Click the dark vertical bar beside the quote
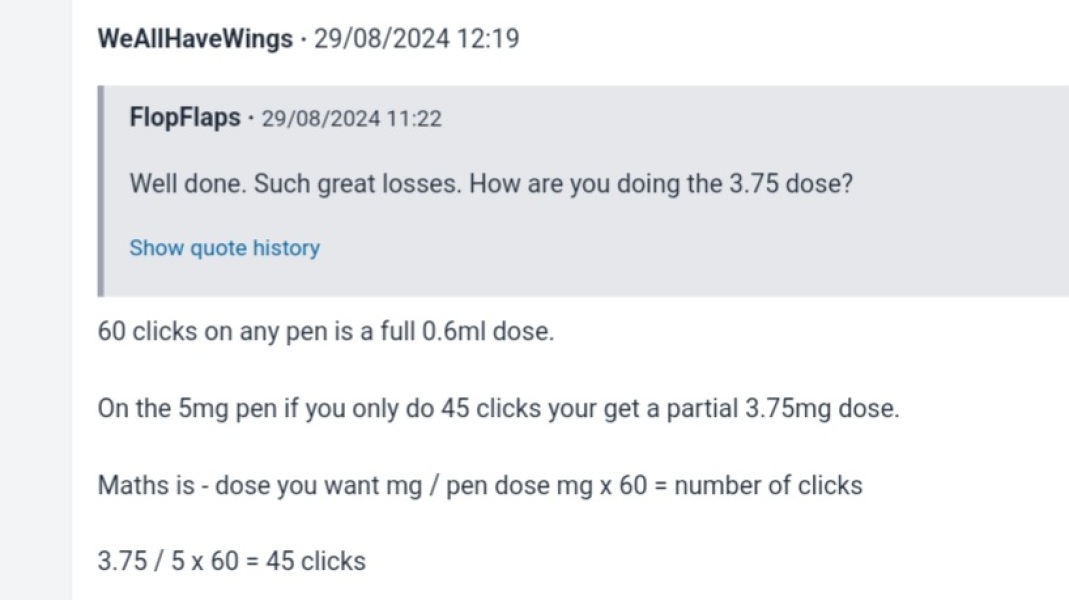Viewport: 1069px width, 600px height. 101,190
